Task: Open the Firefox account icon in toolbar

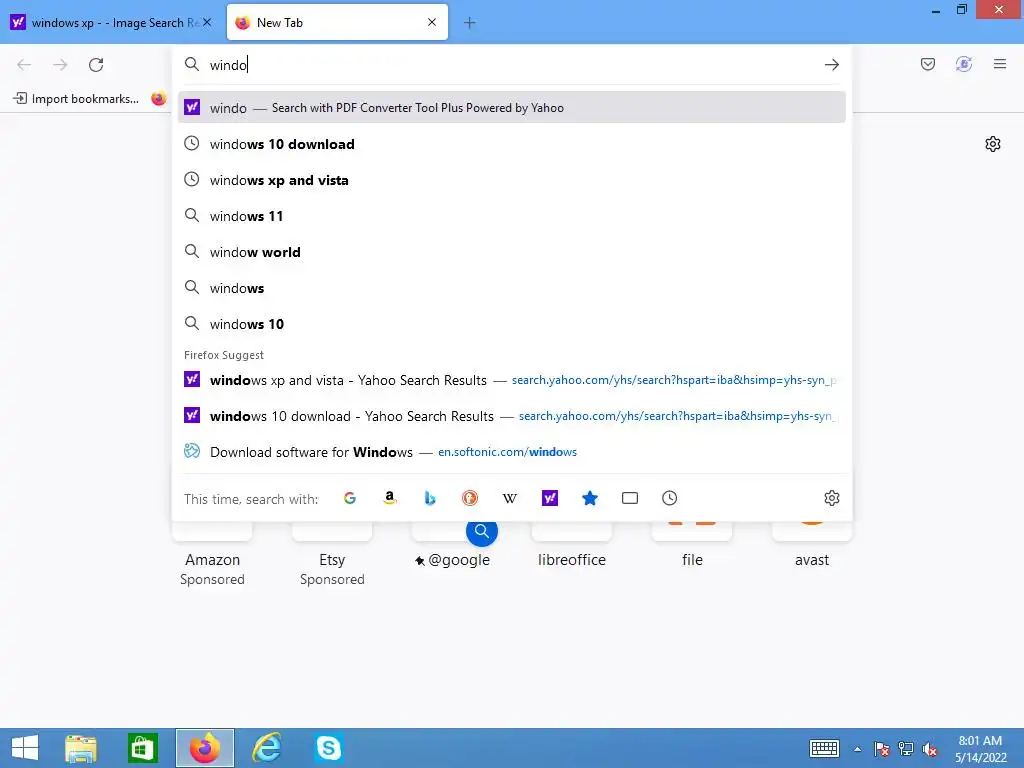Action: click(x=964, y=64)
